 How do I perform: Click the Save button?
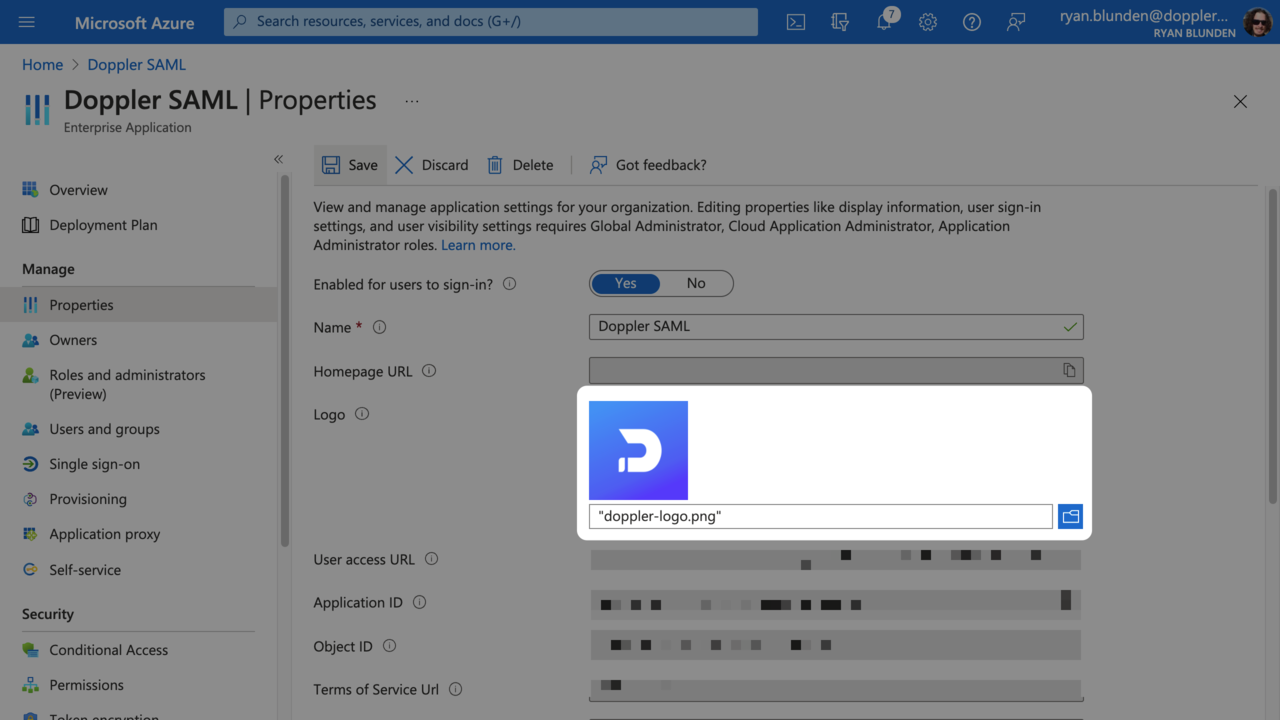click(x=350, y=165)
